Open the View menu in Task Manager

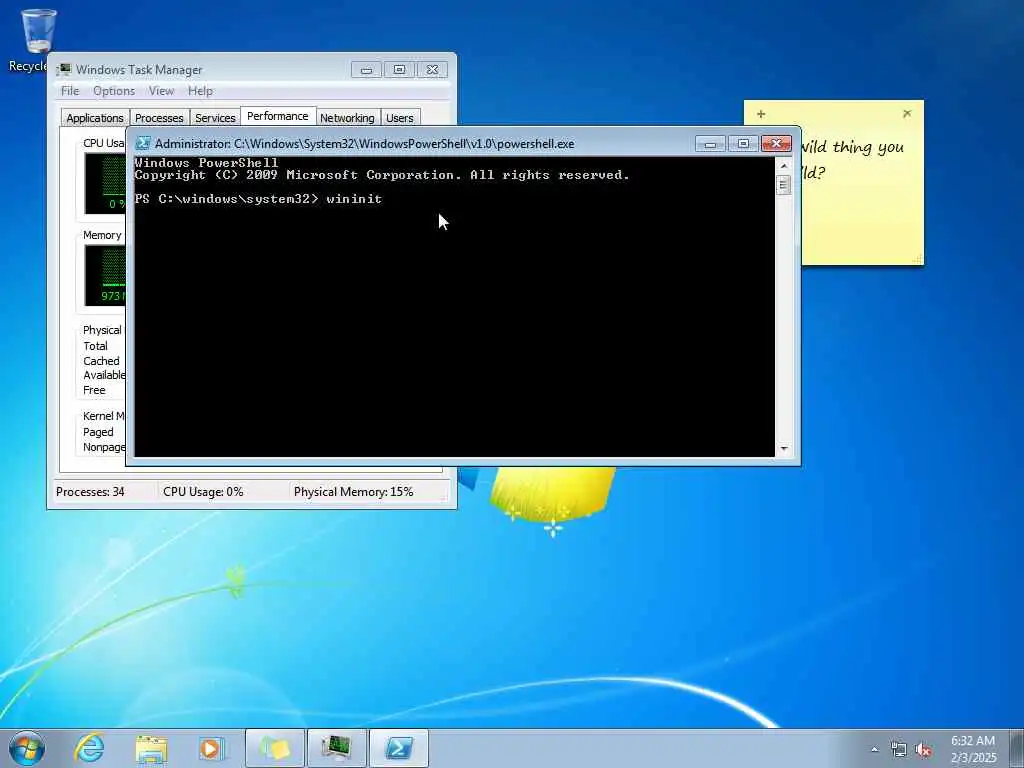161,91
